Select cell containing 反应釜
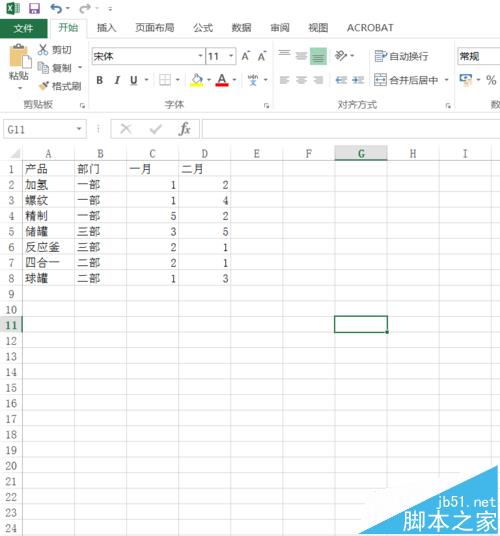Screen dimensions: 500x536 pyautogui.click(x=48, y=247)
